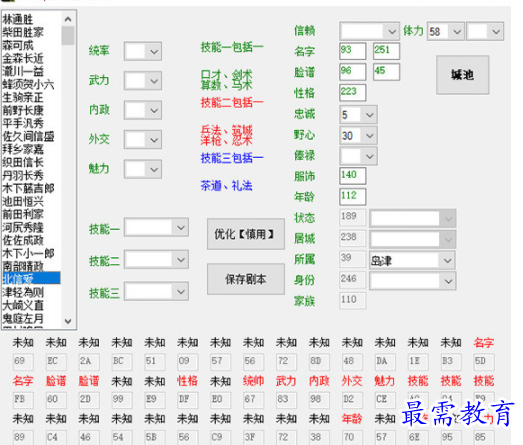Select 木下小一郎 in the list
Screen dimensions: 523x445
tap(28, 254)
